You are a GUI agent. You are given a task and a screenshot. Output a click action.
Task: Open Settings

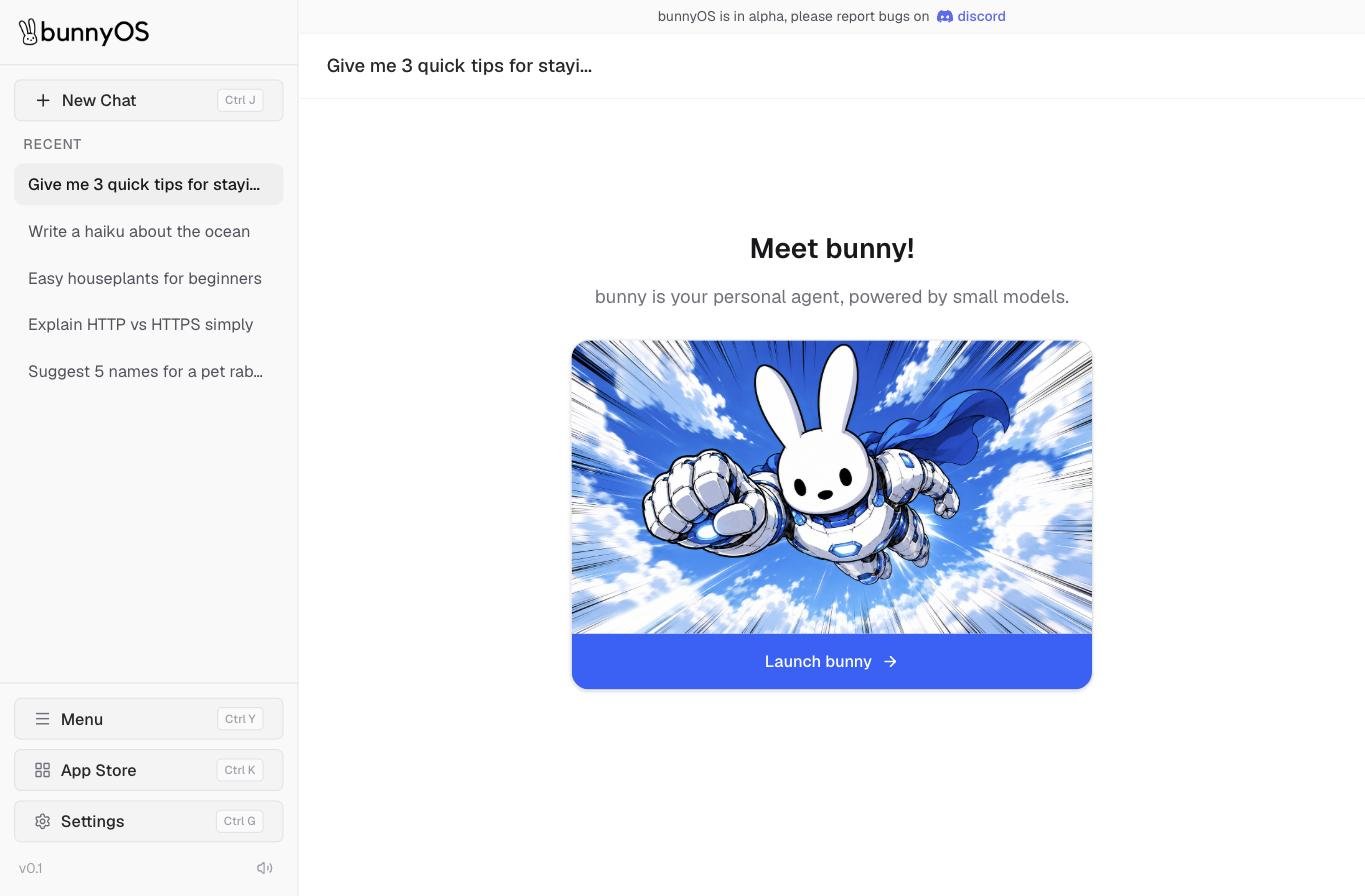click(x=149, y=821)
